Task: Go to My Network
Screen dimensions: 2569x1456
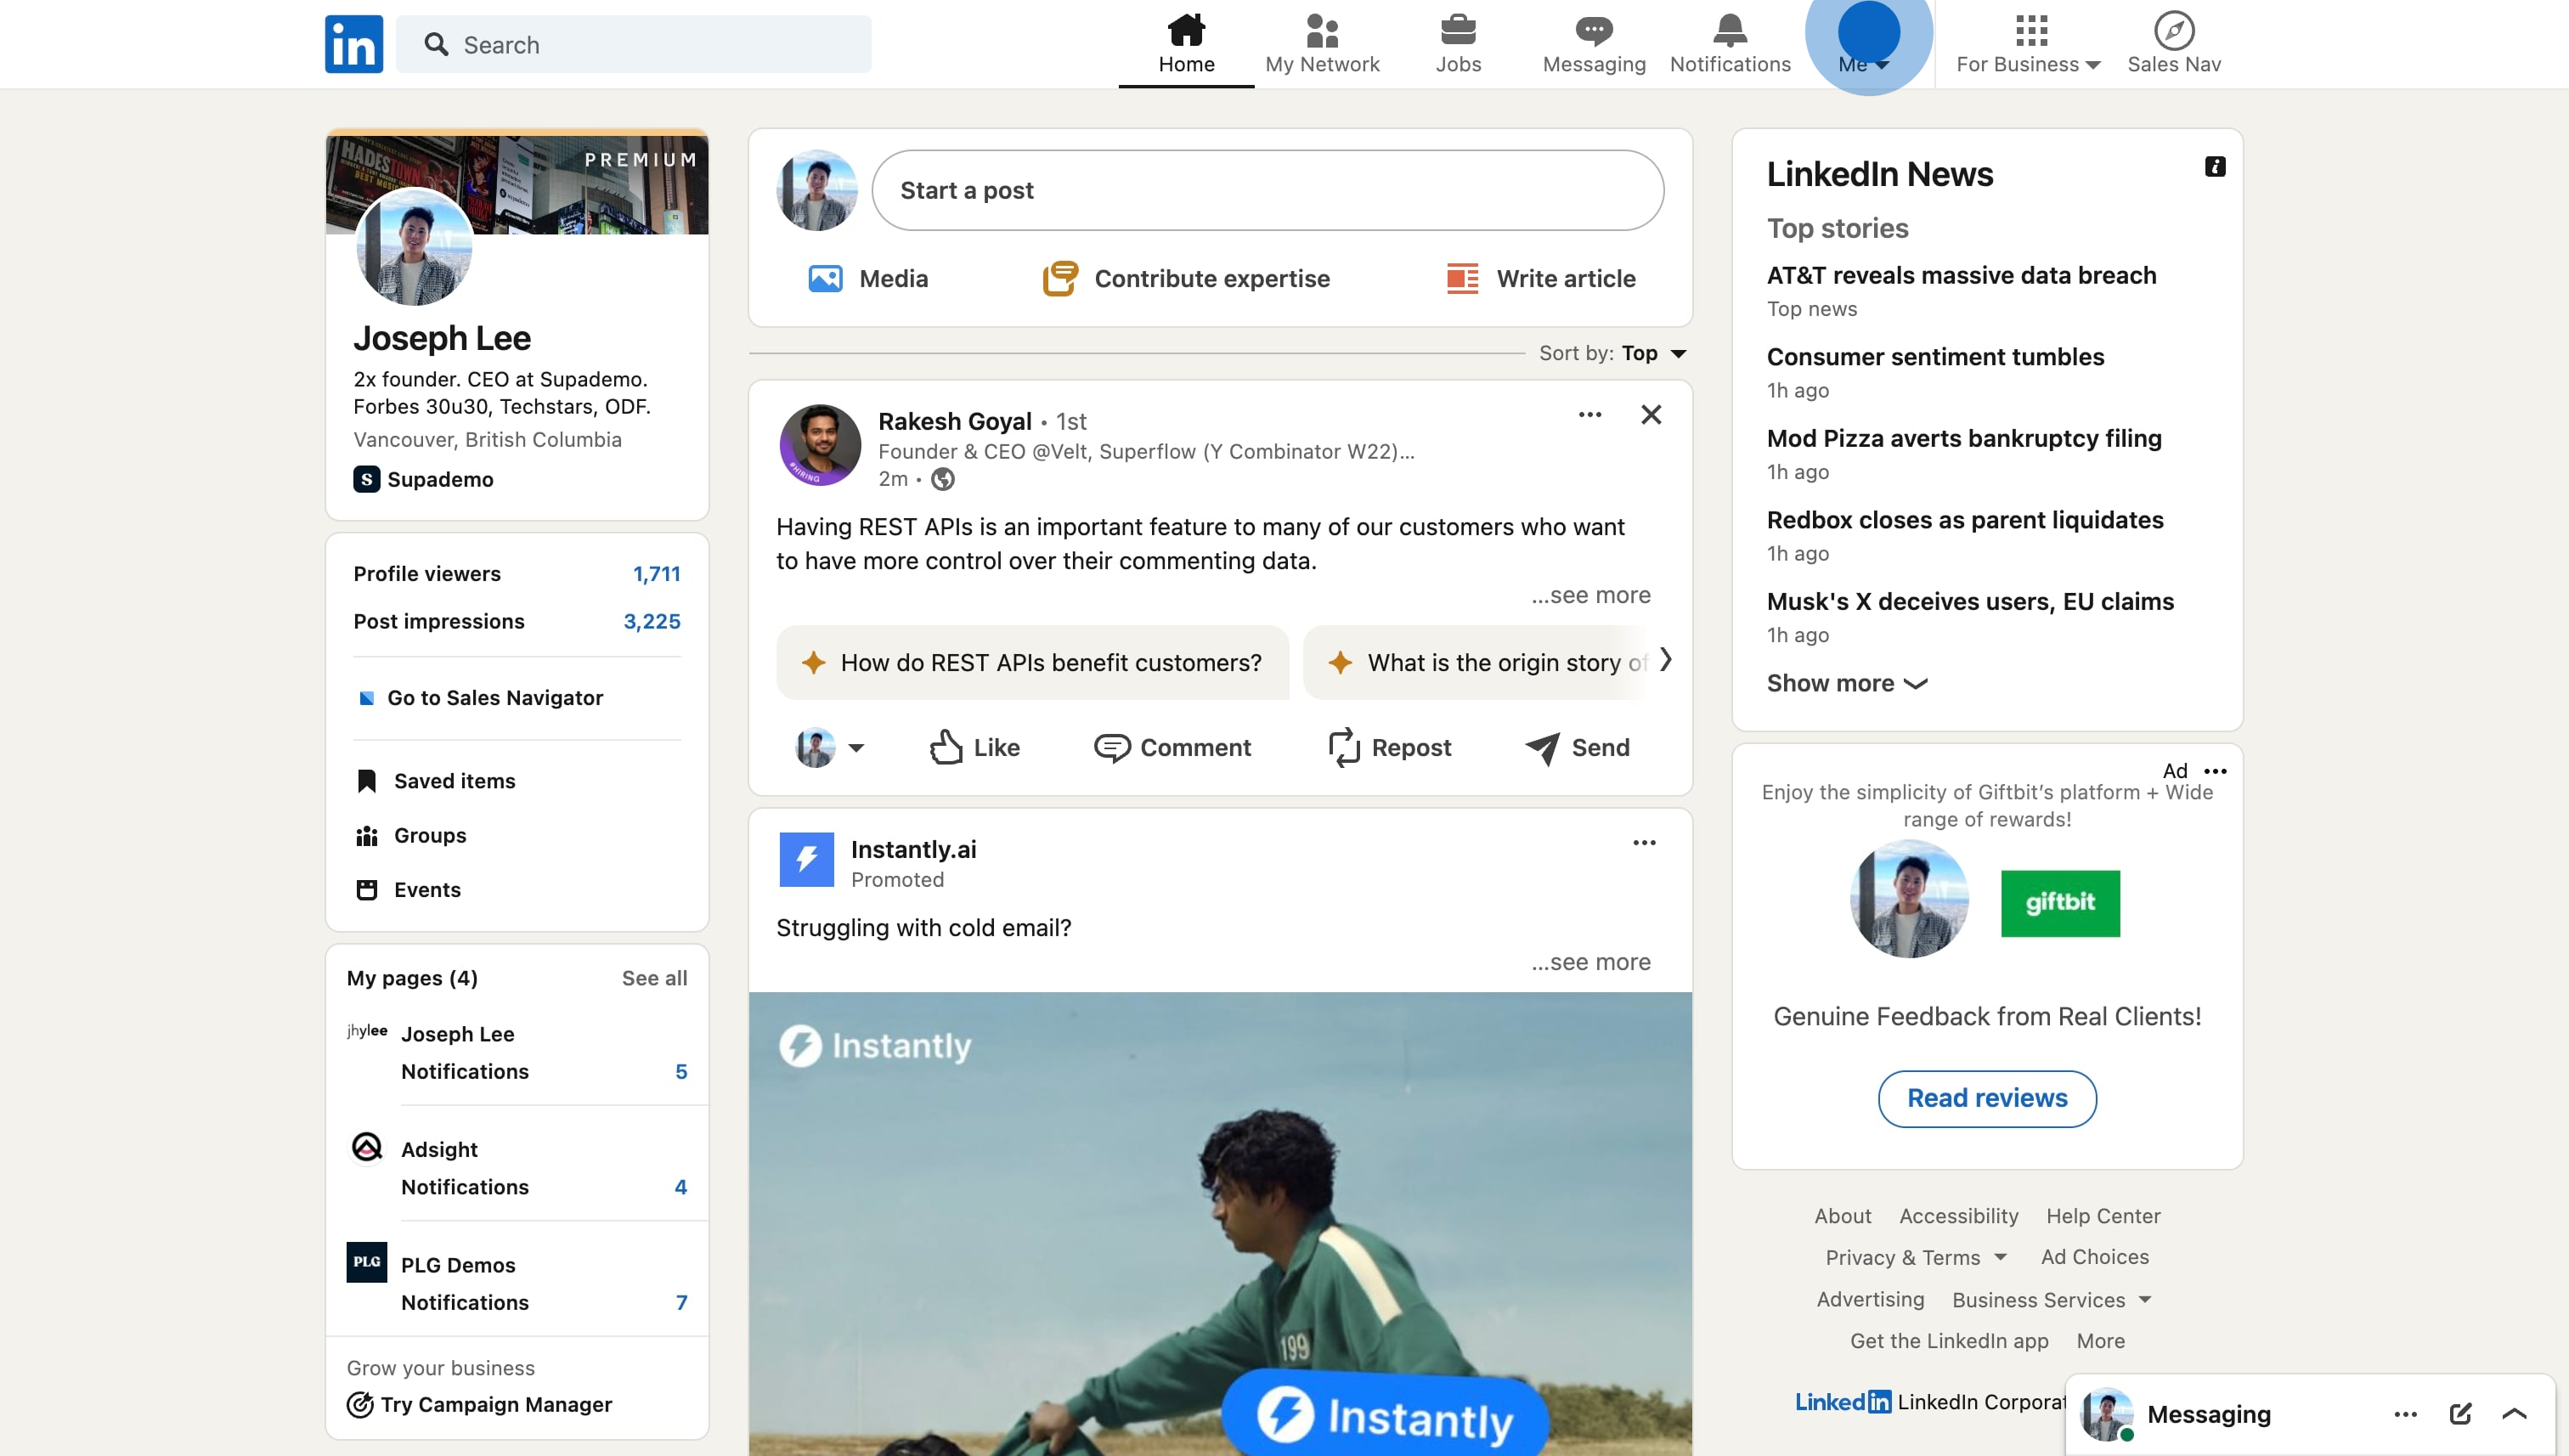Action: (1322, 44)
